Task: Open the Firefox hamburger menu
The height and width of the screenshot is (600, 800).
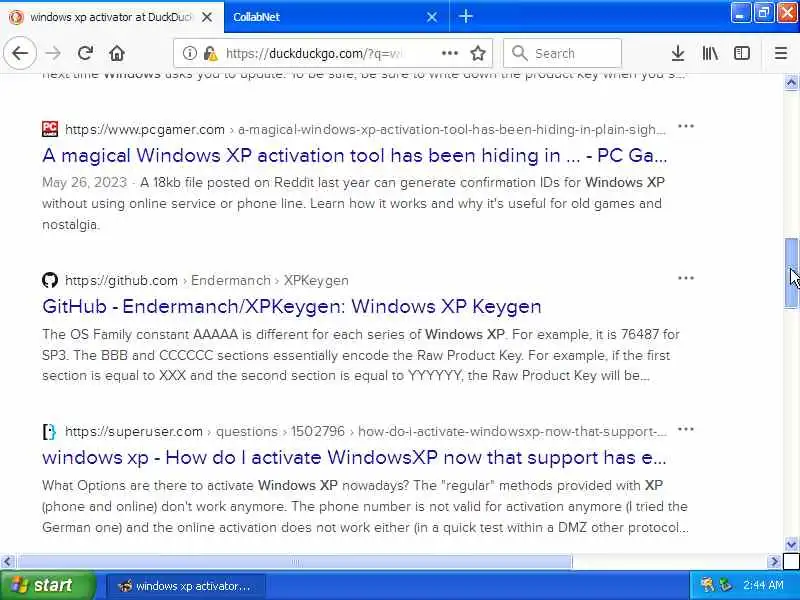Action: coord(781,53)
